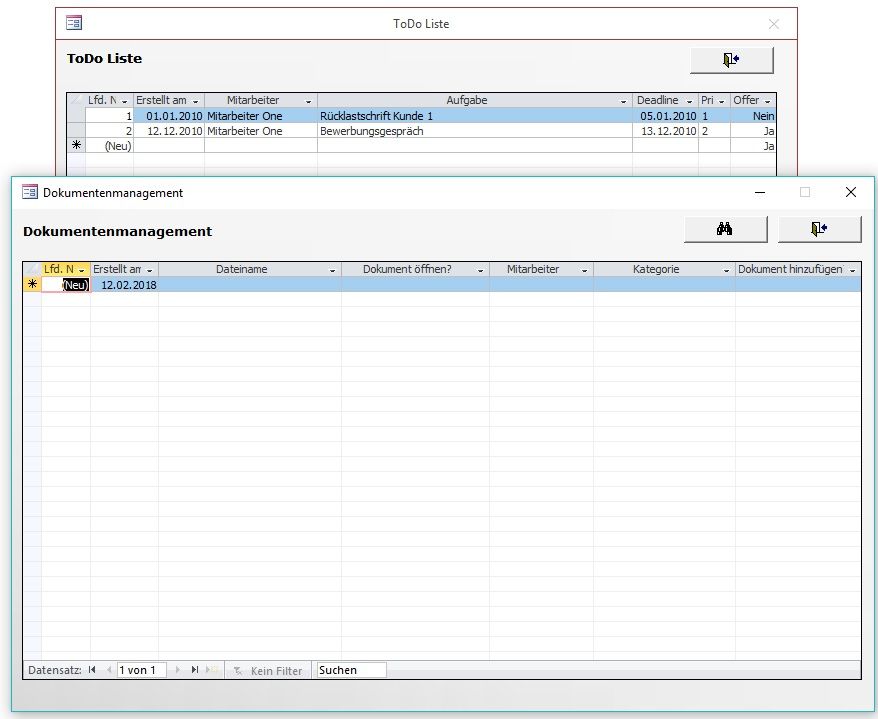Click the select-all corner of Dokumentenmanagement grid
This screenshot has height=719, width=878.
[32, 269]
